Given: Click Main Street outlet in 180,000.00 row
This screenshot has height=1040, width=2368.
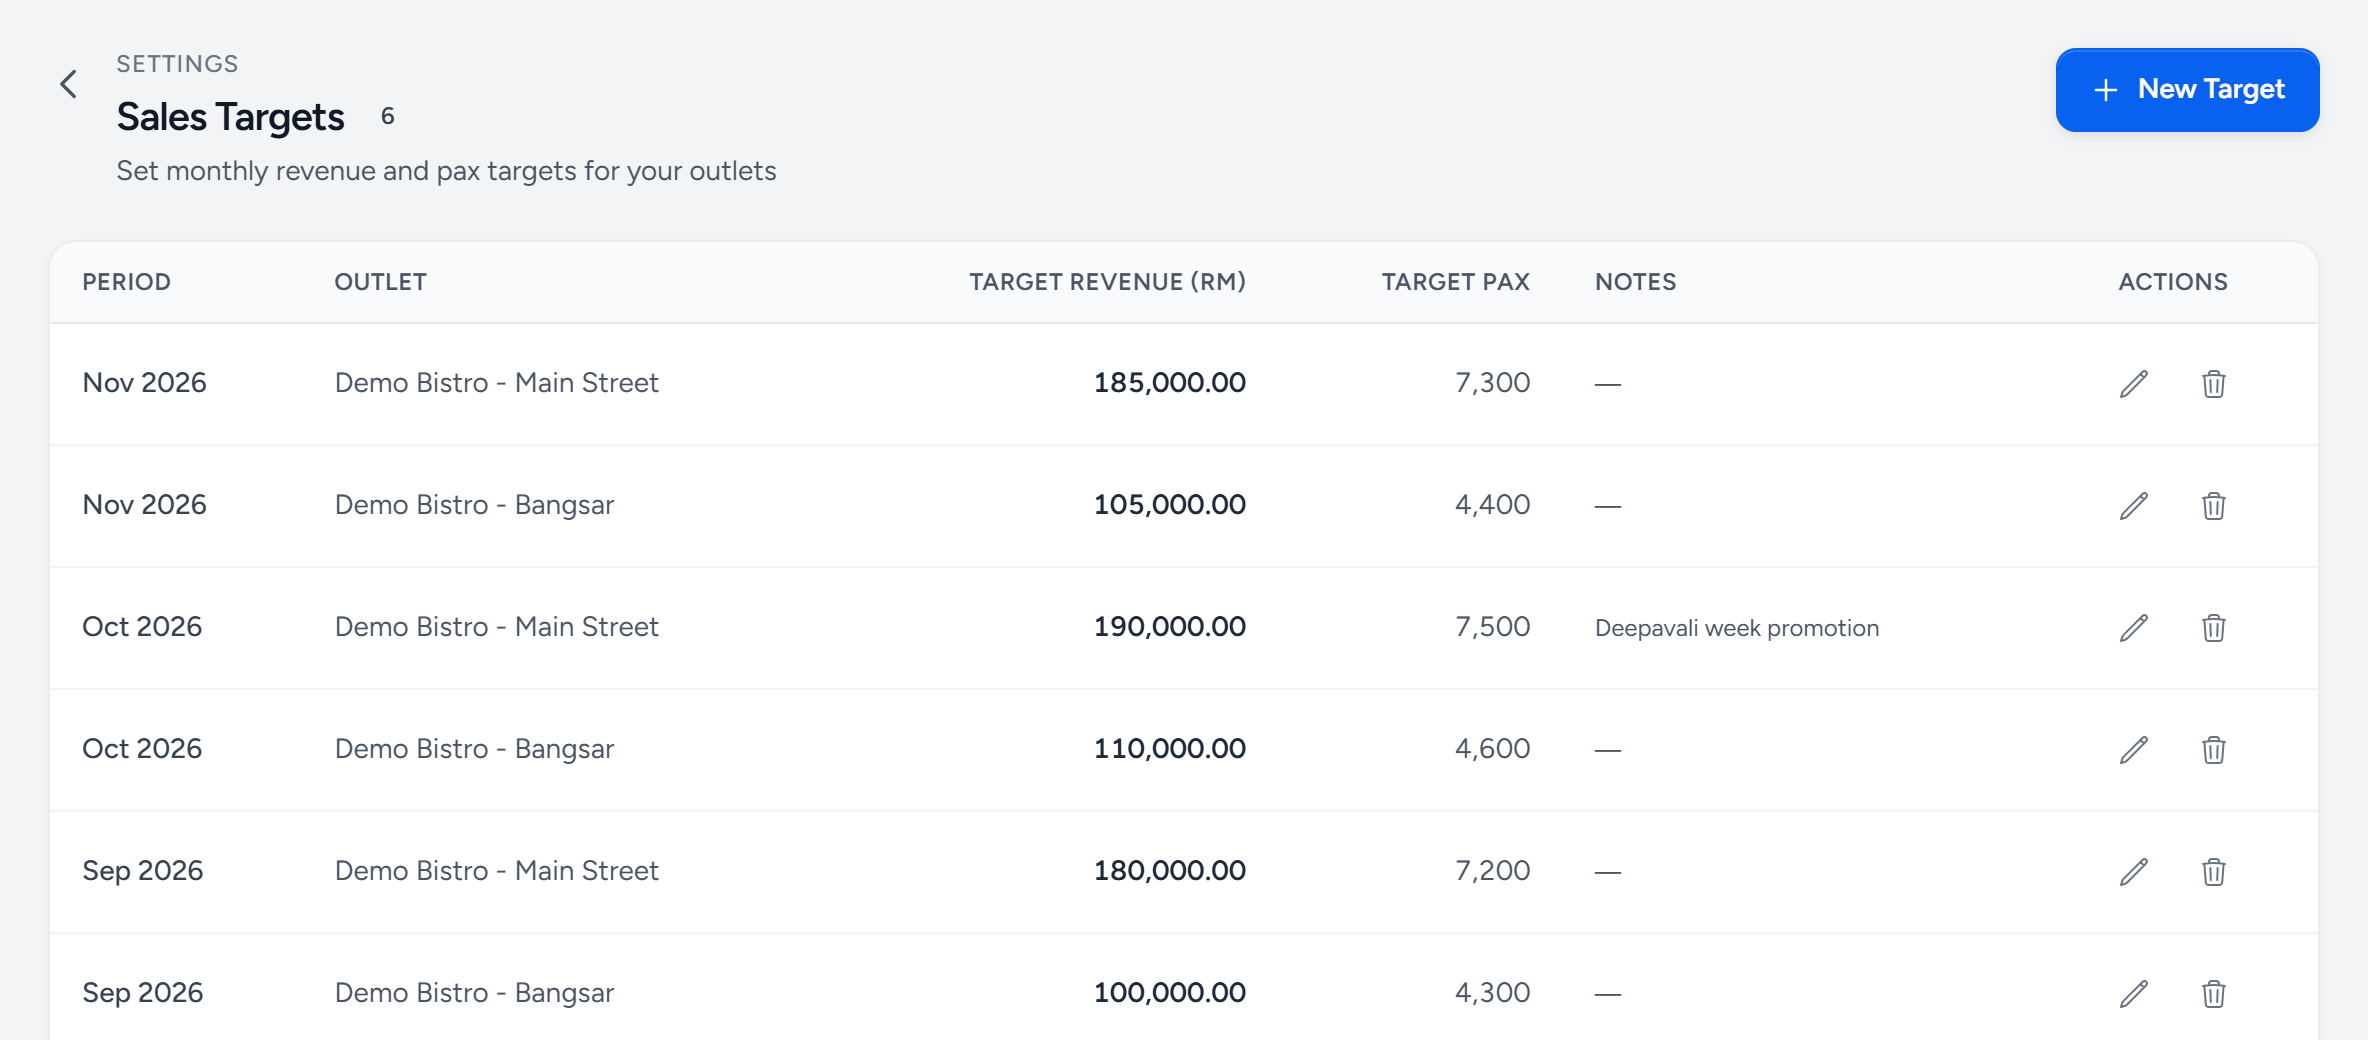Looking at the screenshot, I should [496, 871].
